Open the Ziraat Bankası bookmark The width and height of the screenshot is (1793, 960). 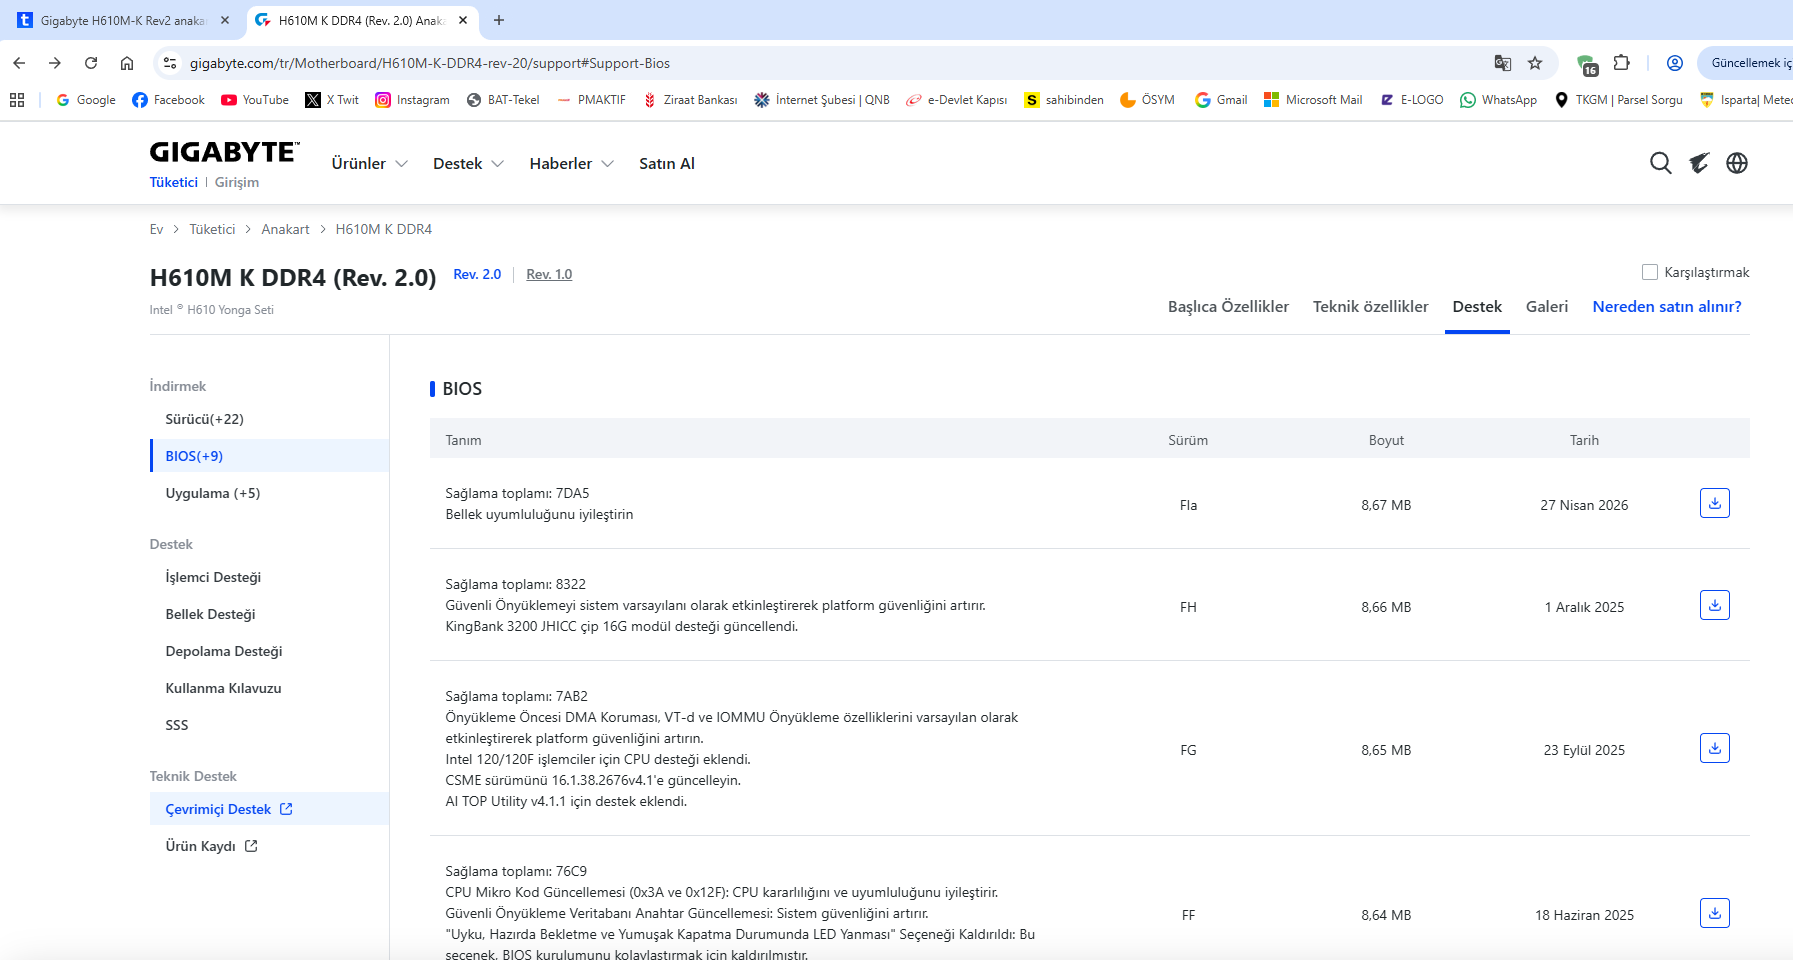point(690,100)
